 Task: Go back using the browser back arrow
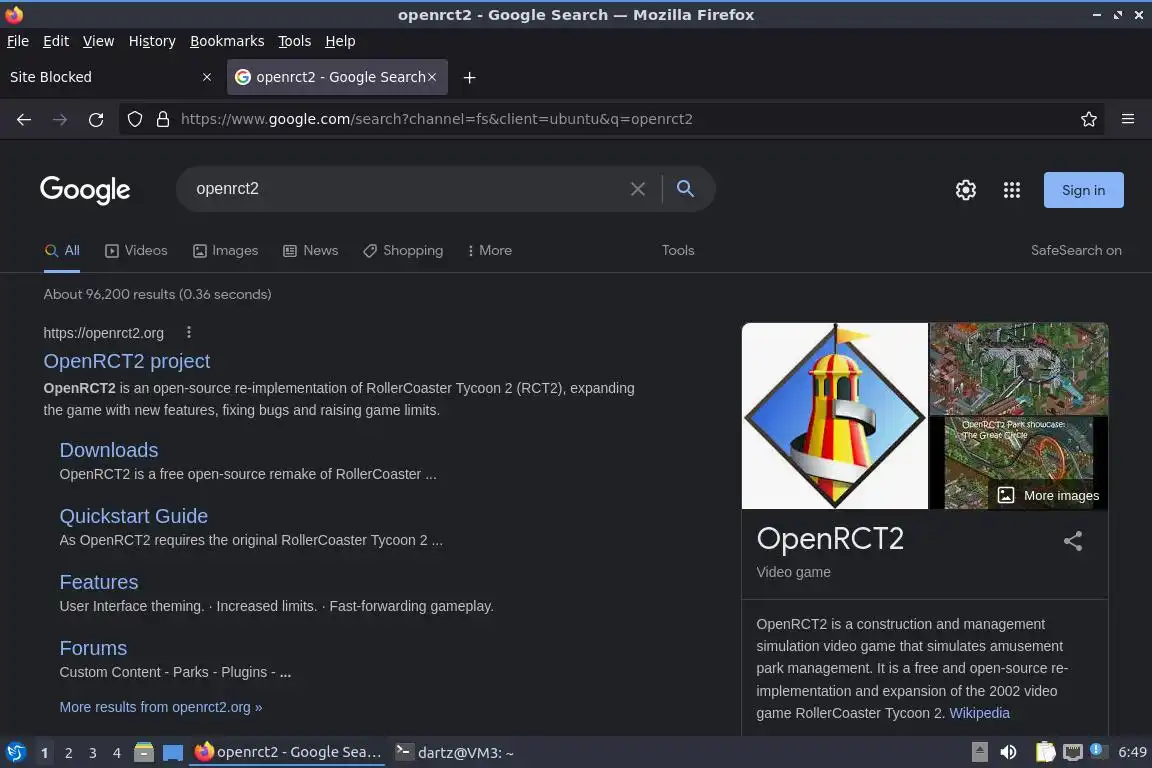[24, 119]
